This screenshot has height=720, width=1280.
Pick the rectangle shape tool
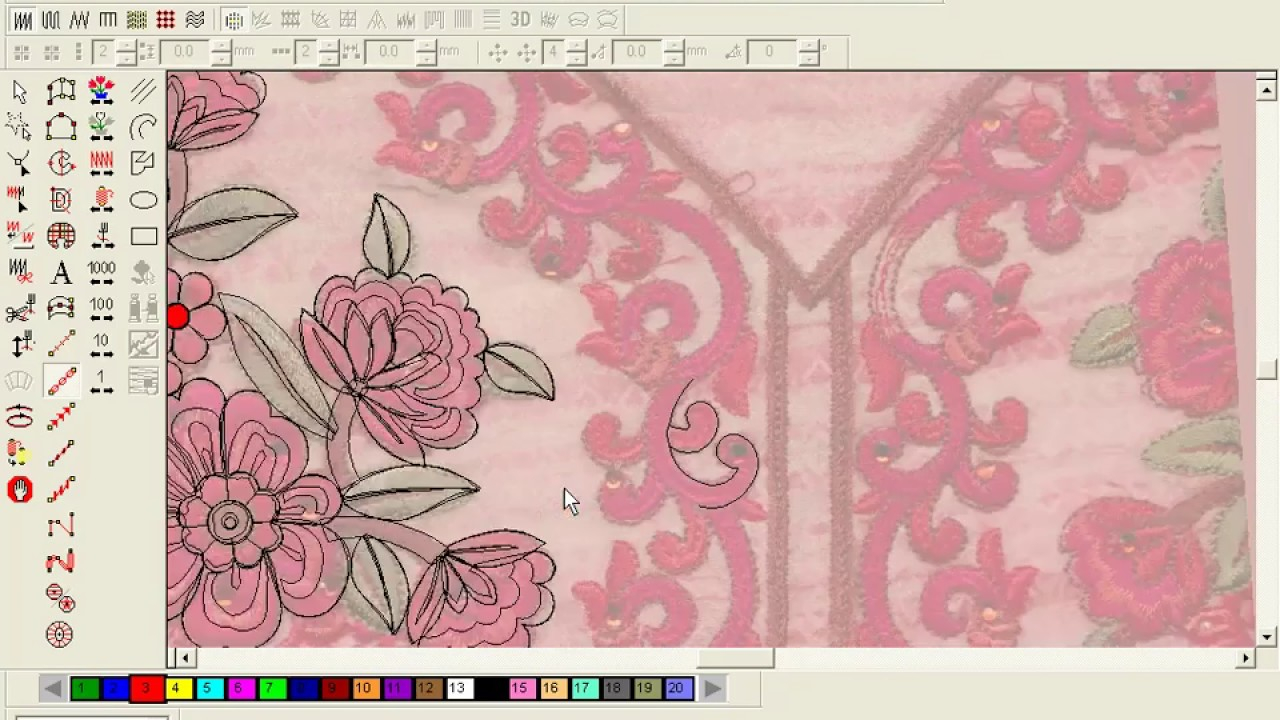143,236
